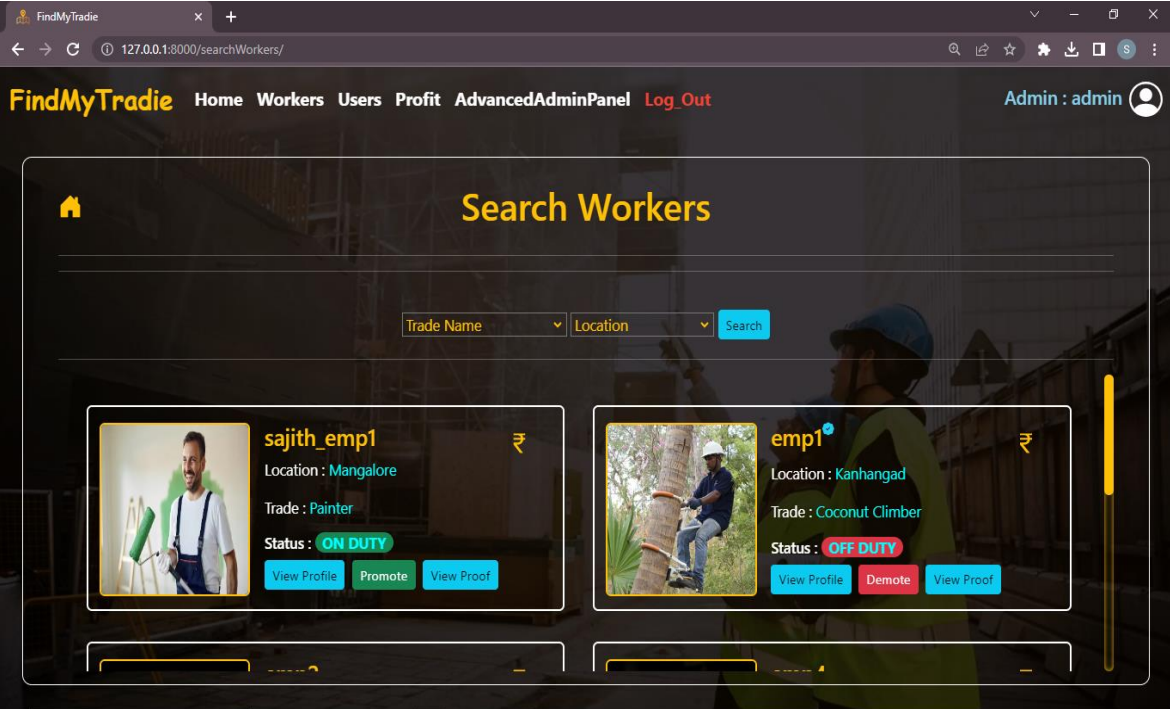Image resolution: width=1170 pixels, height=709 pixels.
Task: Open the admin profile avatar icon
Action: point(1146,99)
